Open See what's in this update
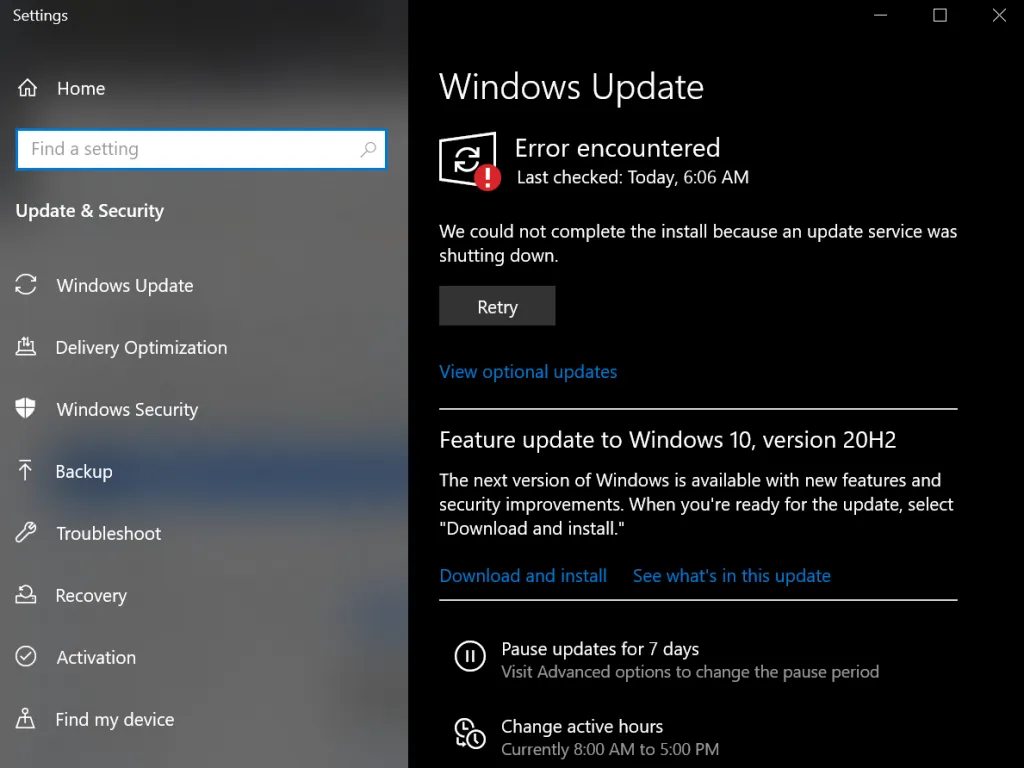 click(731, 575)
